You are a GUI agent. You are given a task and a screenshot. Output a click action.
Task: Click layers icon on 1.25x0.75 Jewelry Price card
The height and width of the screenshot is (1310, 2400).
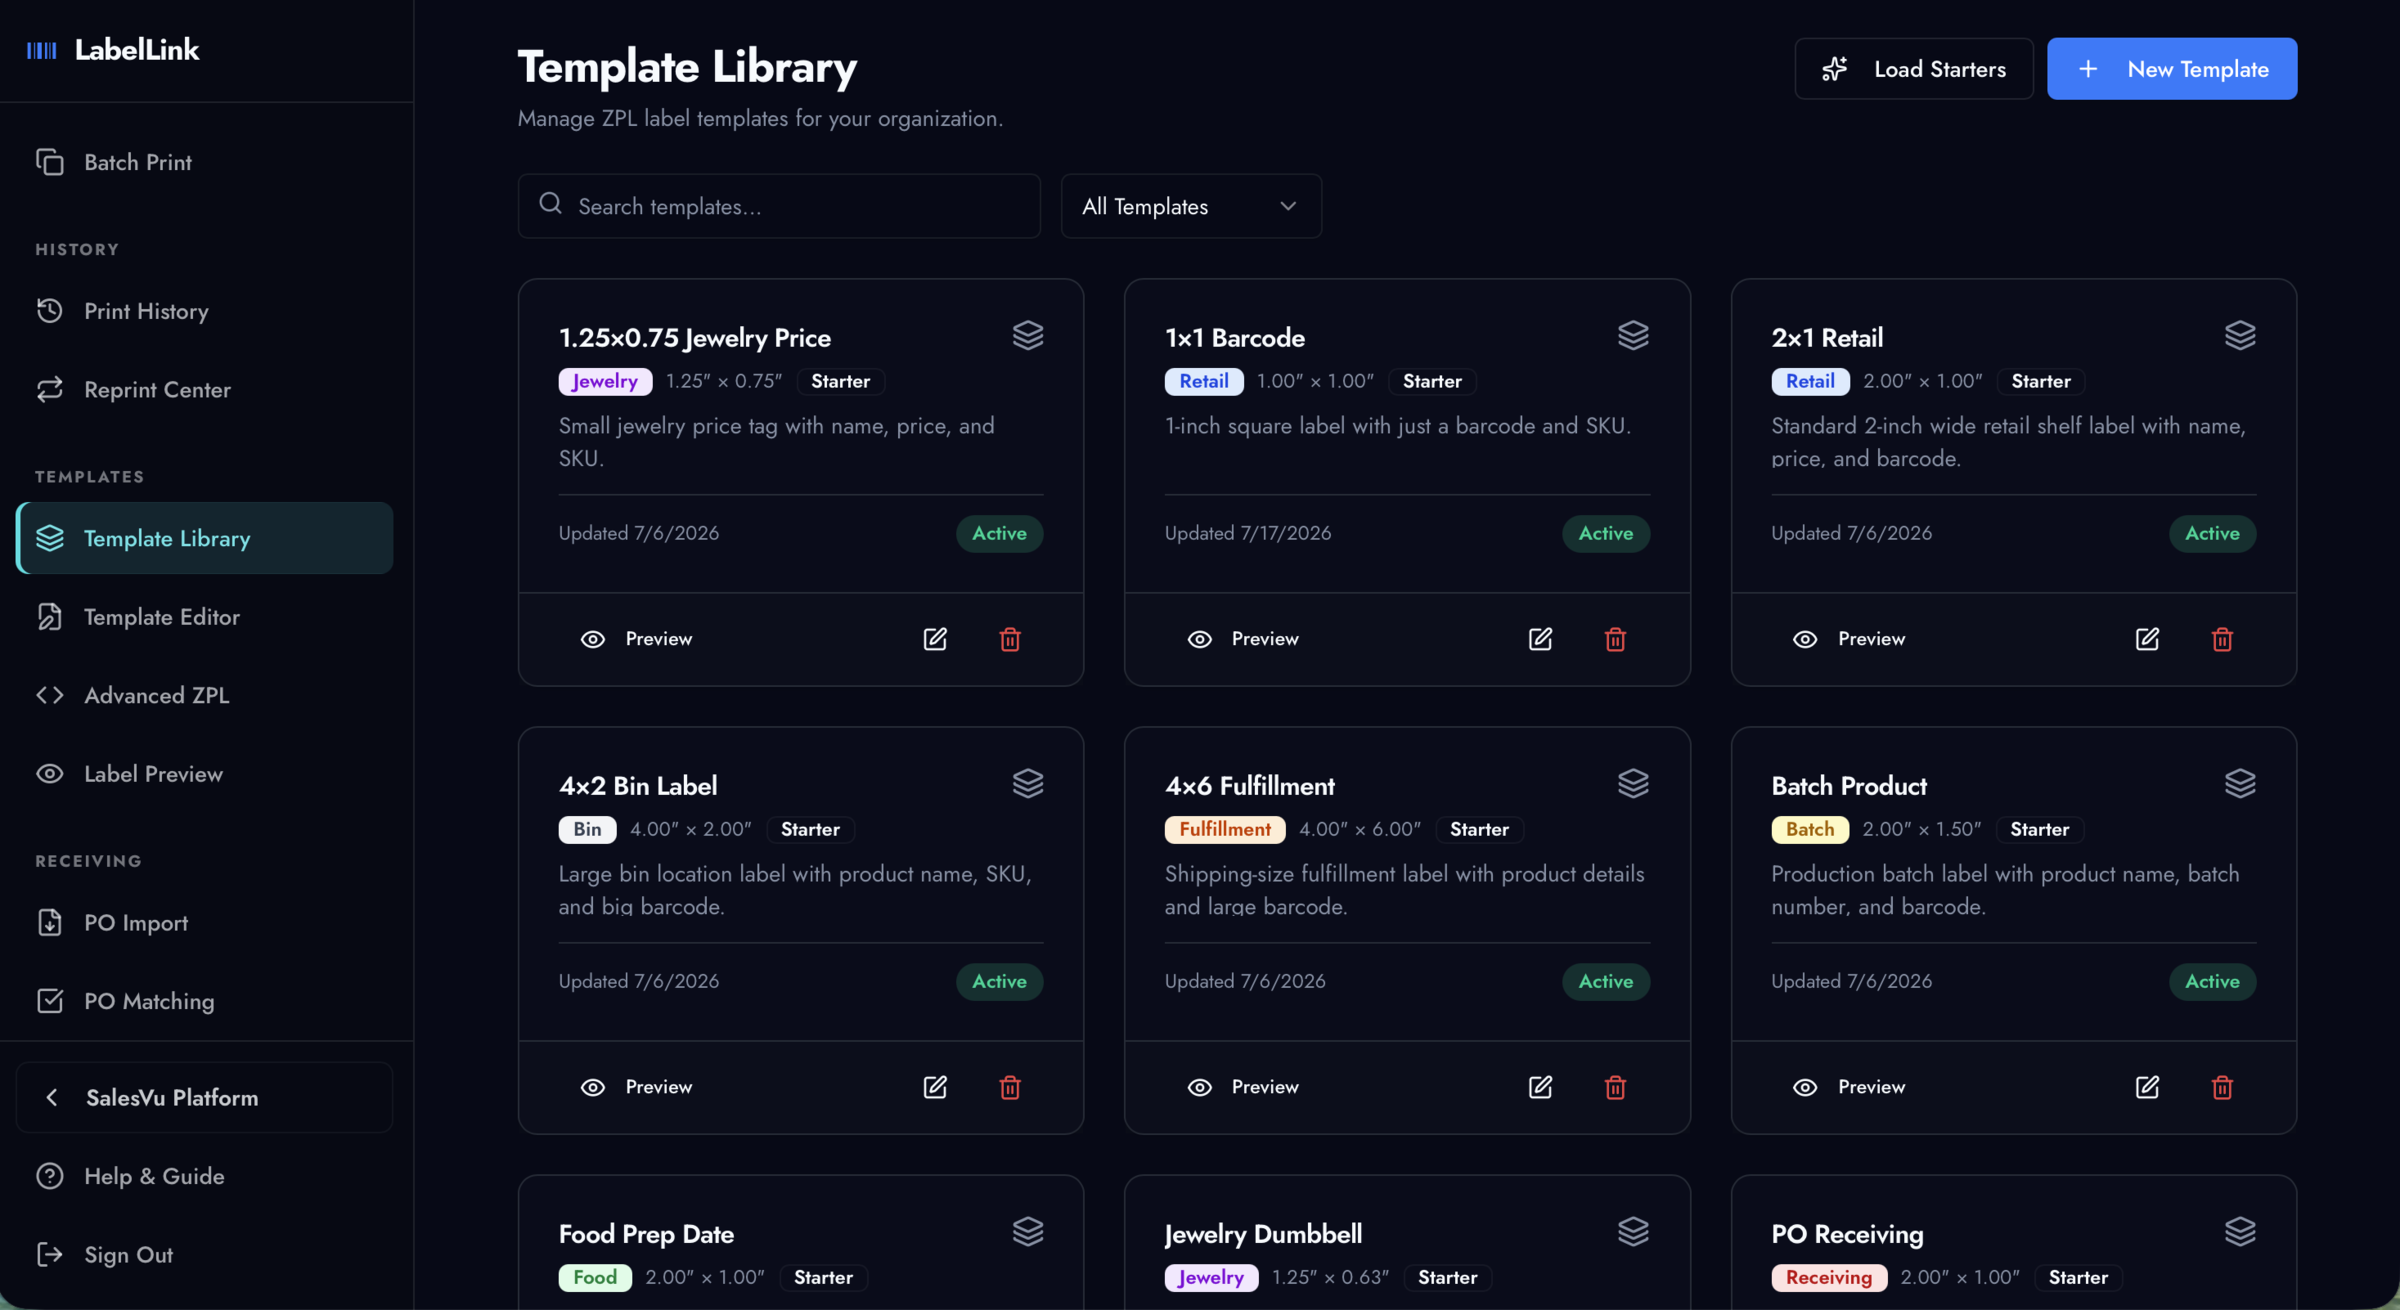[1027, 335]
